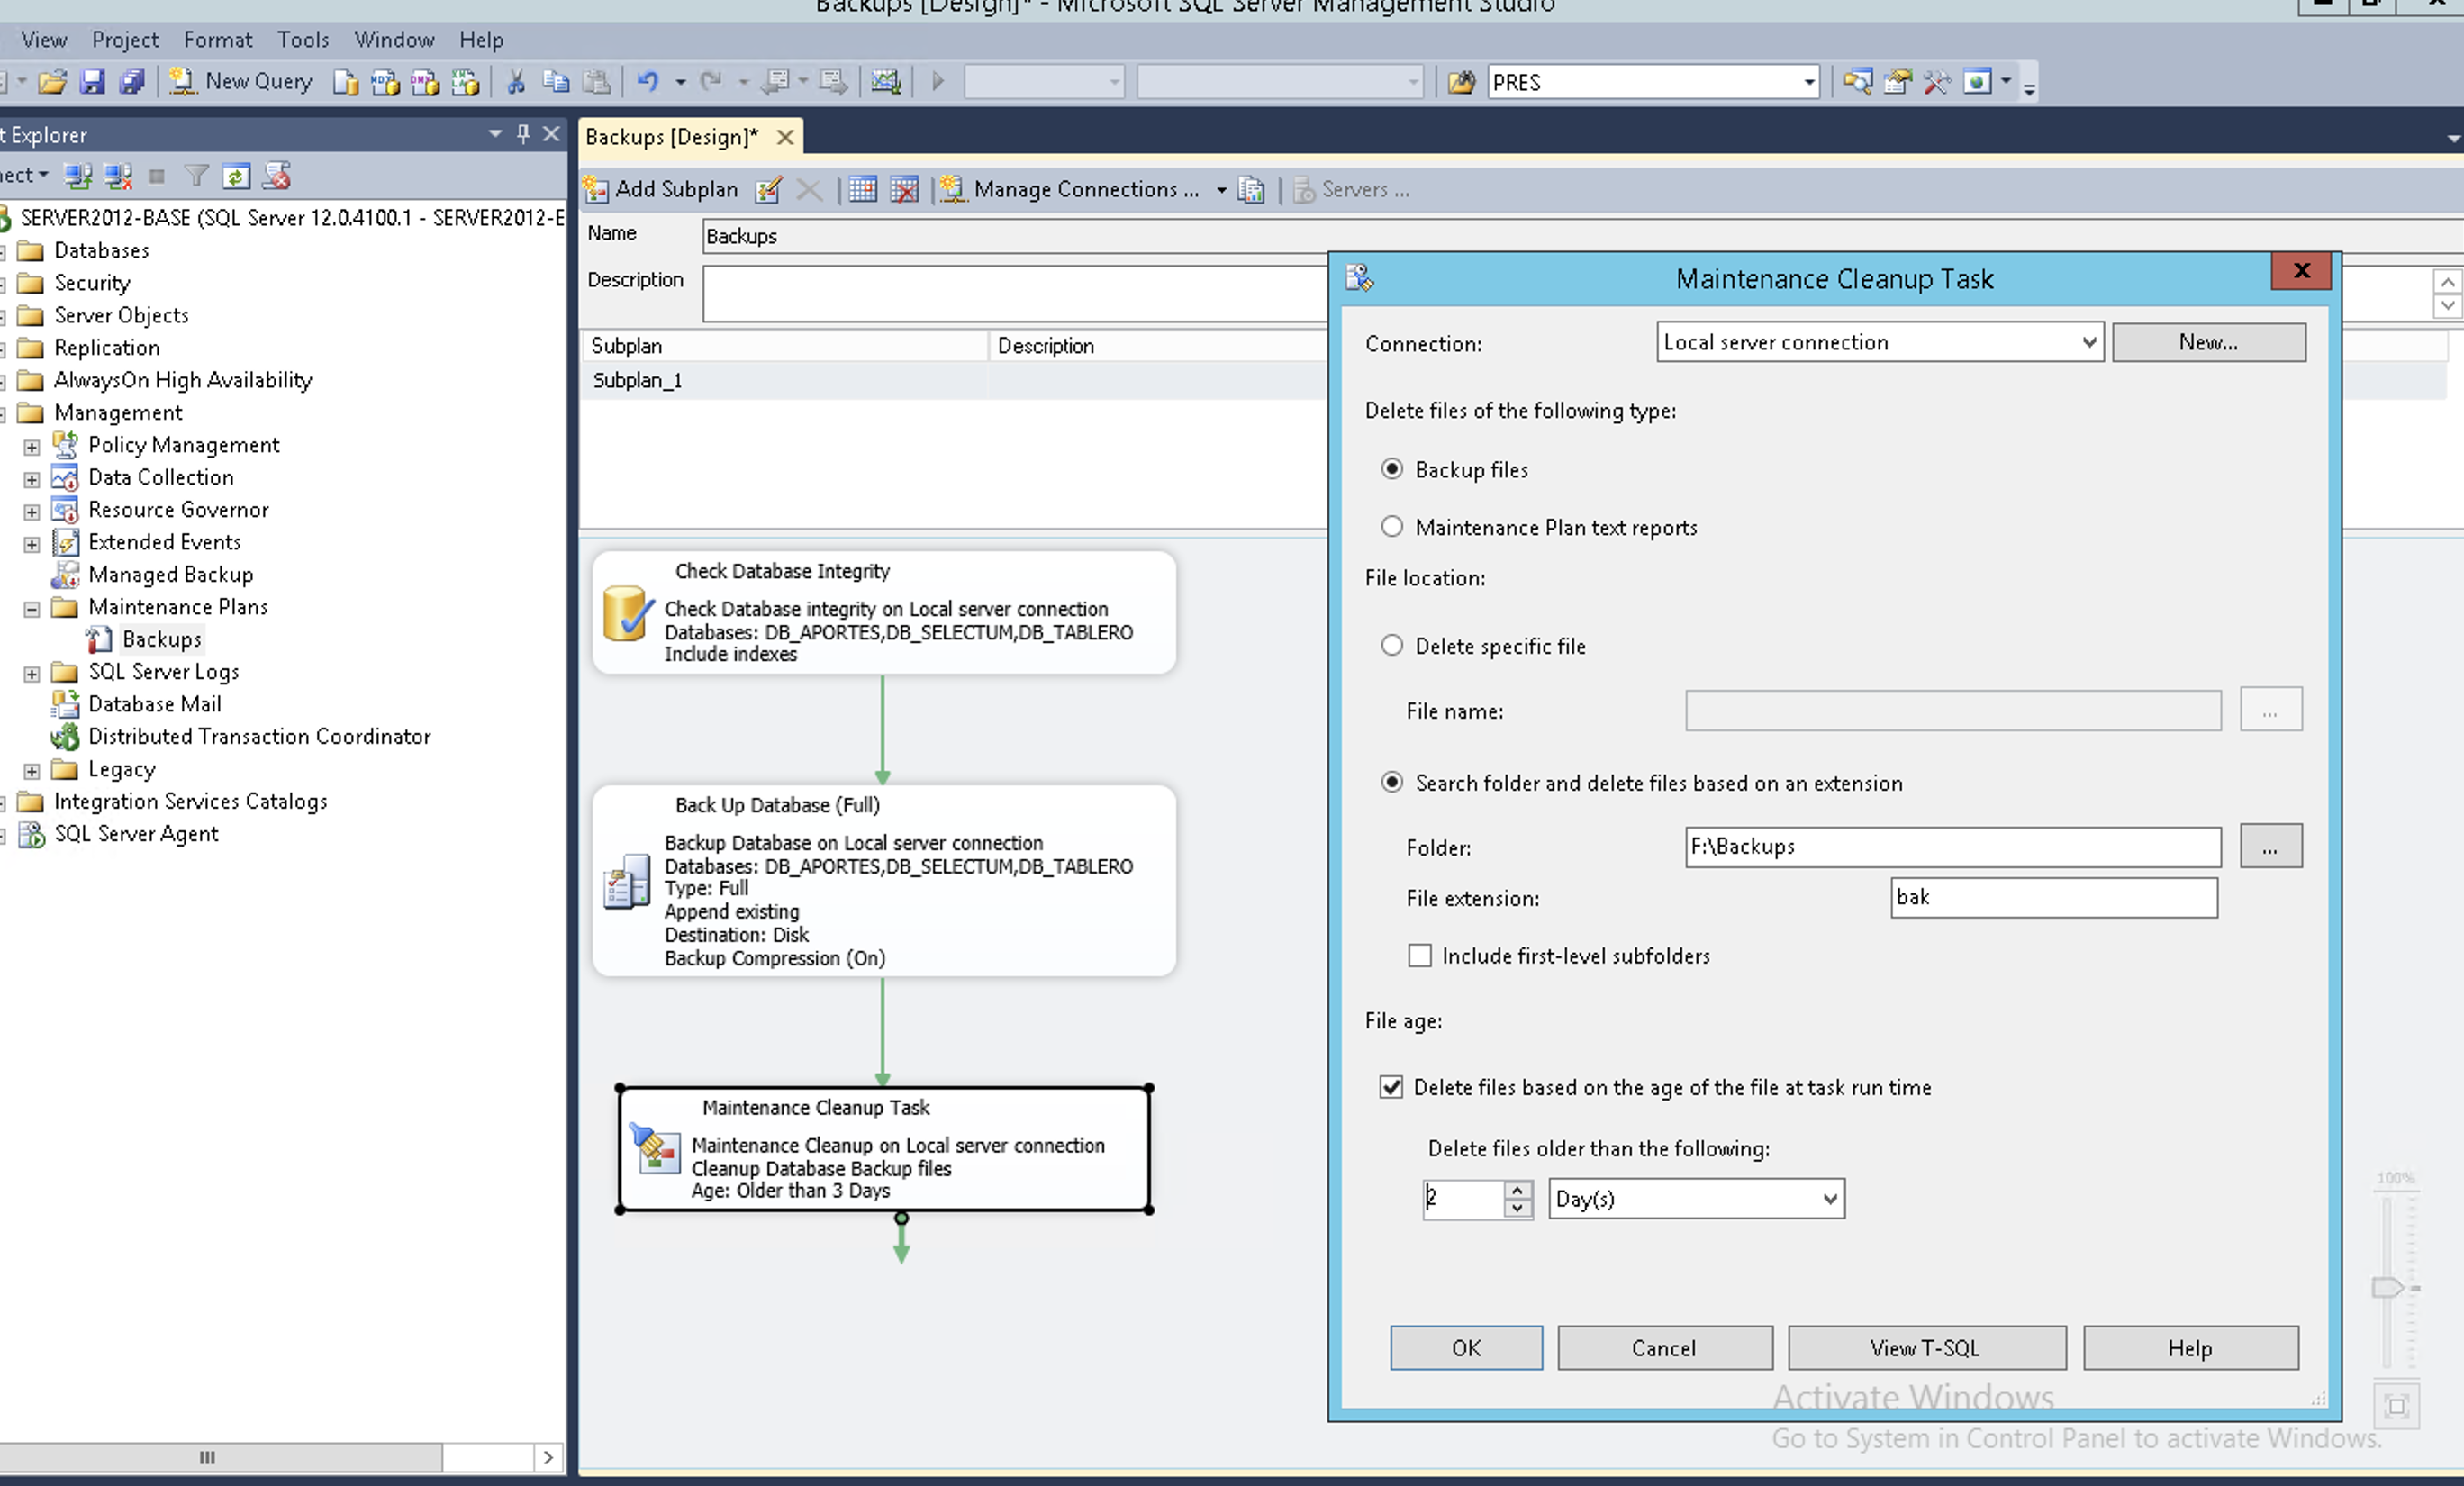This screenshot has width=2464, height=1486.
Task: Click the Object Explorer refresh icon
Action: click(236, 177)
